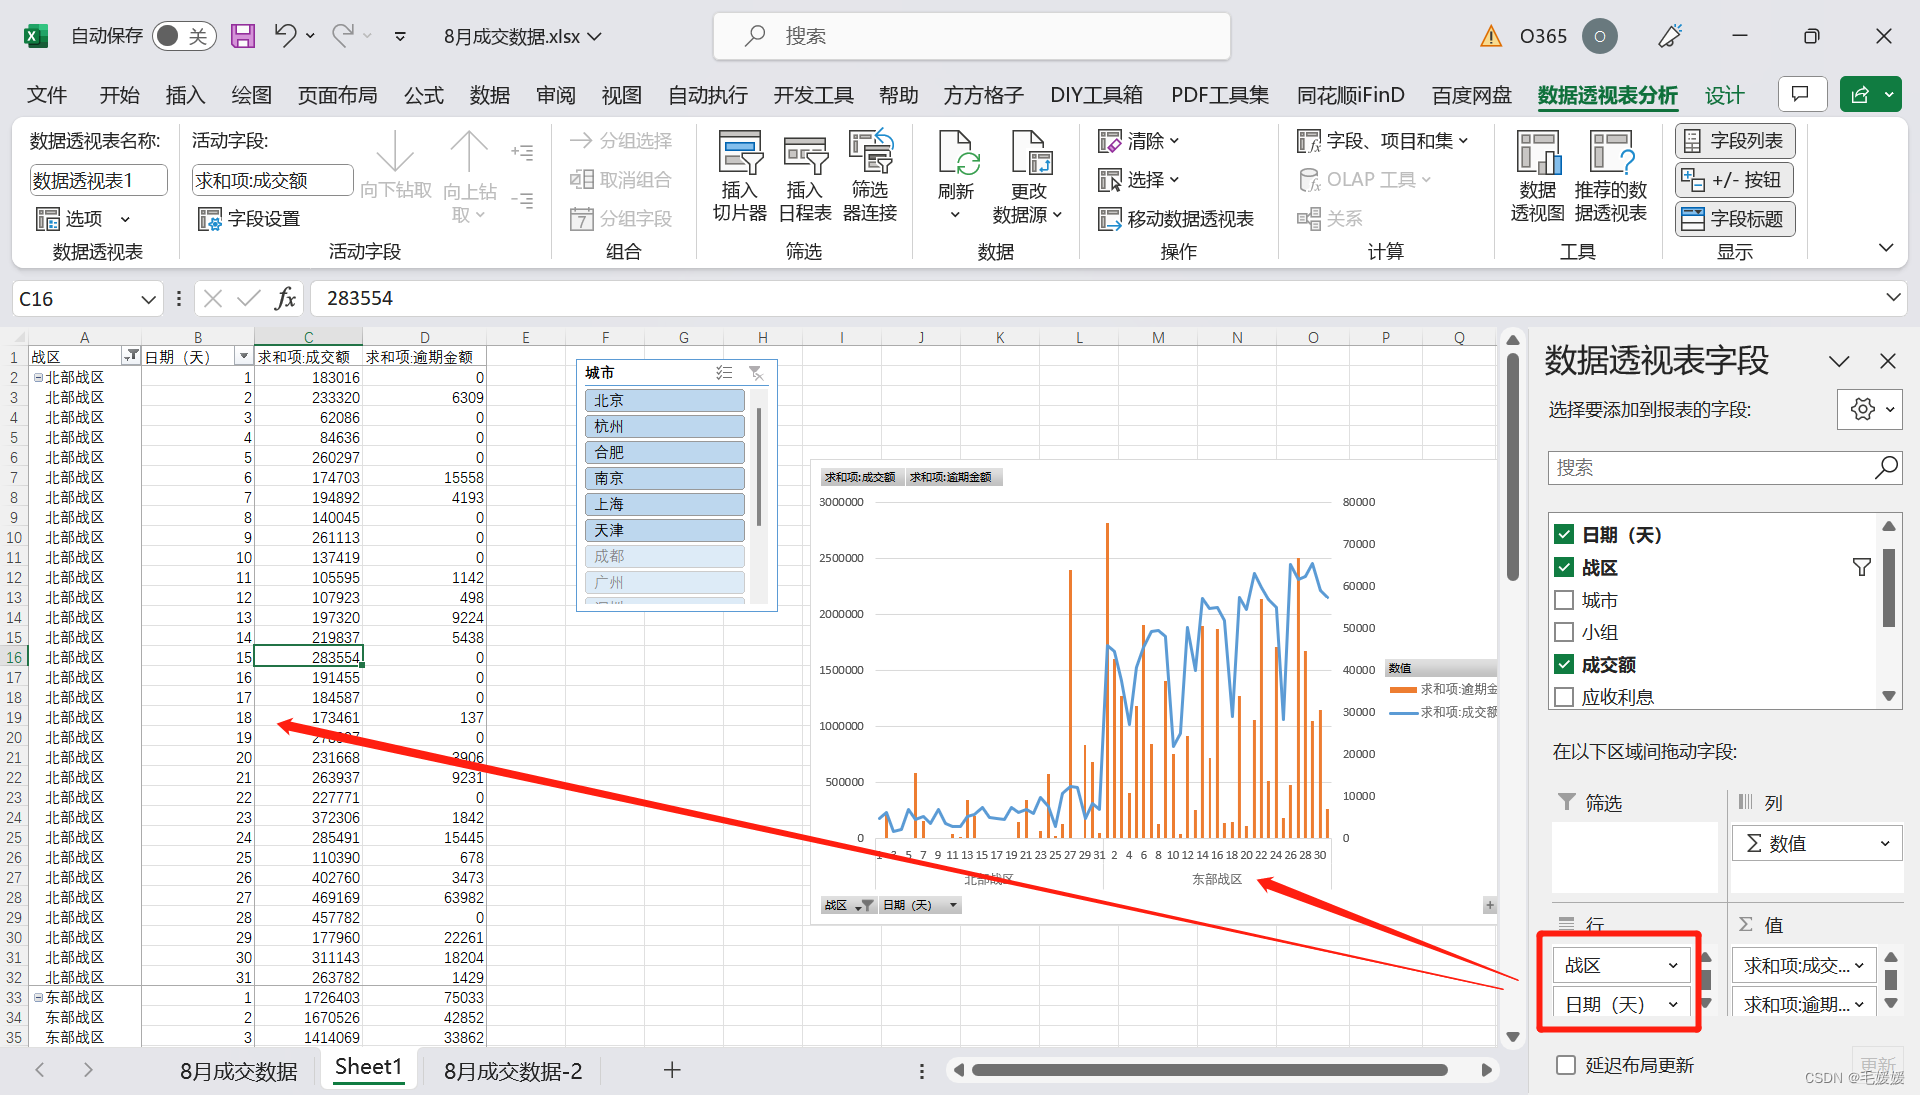Click the insert function fx icon
The width and height of the screenshot is (1920, 1095).
(x=286, y=298)
